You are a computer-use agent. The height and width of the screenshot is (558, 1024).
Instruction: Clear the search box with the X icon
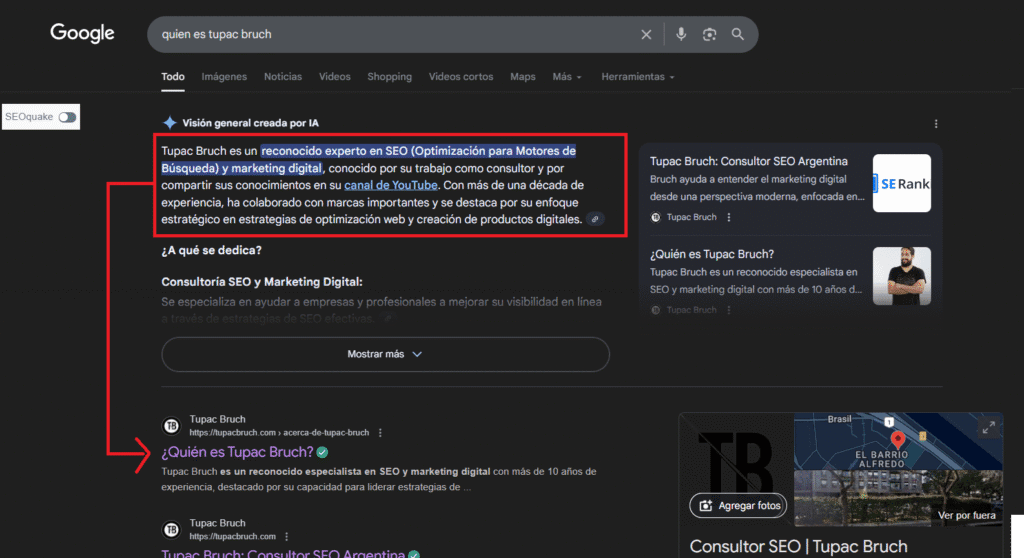pyautogui.click(x=646, y=35)
